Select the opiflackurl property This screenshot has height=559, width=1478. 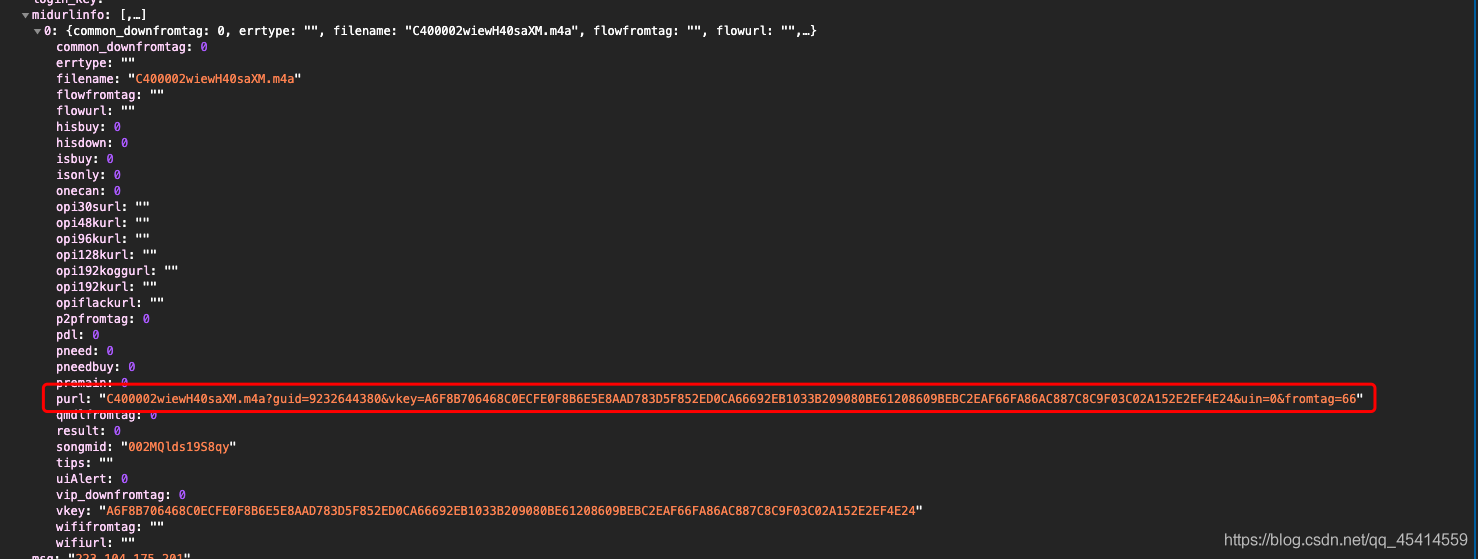110,303
